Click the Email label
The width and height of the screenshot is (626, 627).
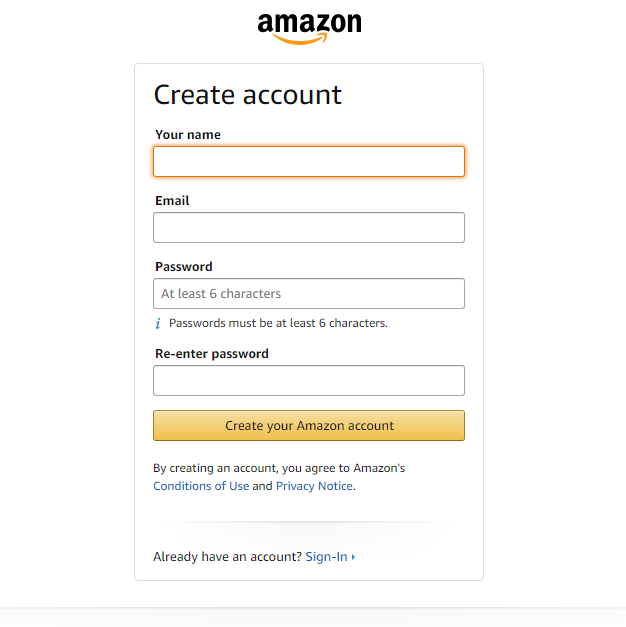172,201
